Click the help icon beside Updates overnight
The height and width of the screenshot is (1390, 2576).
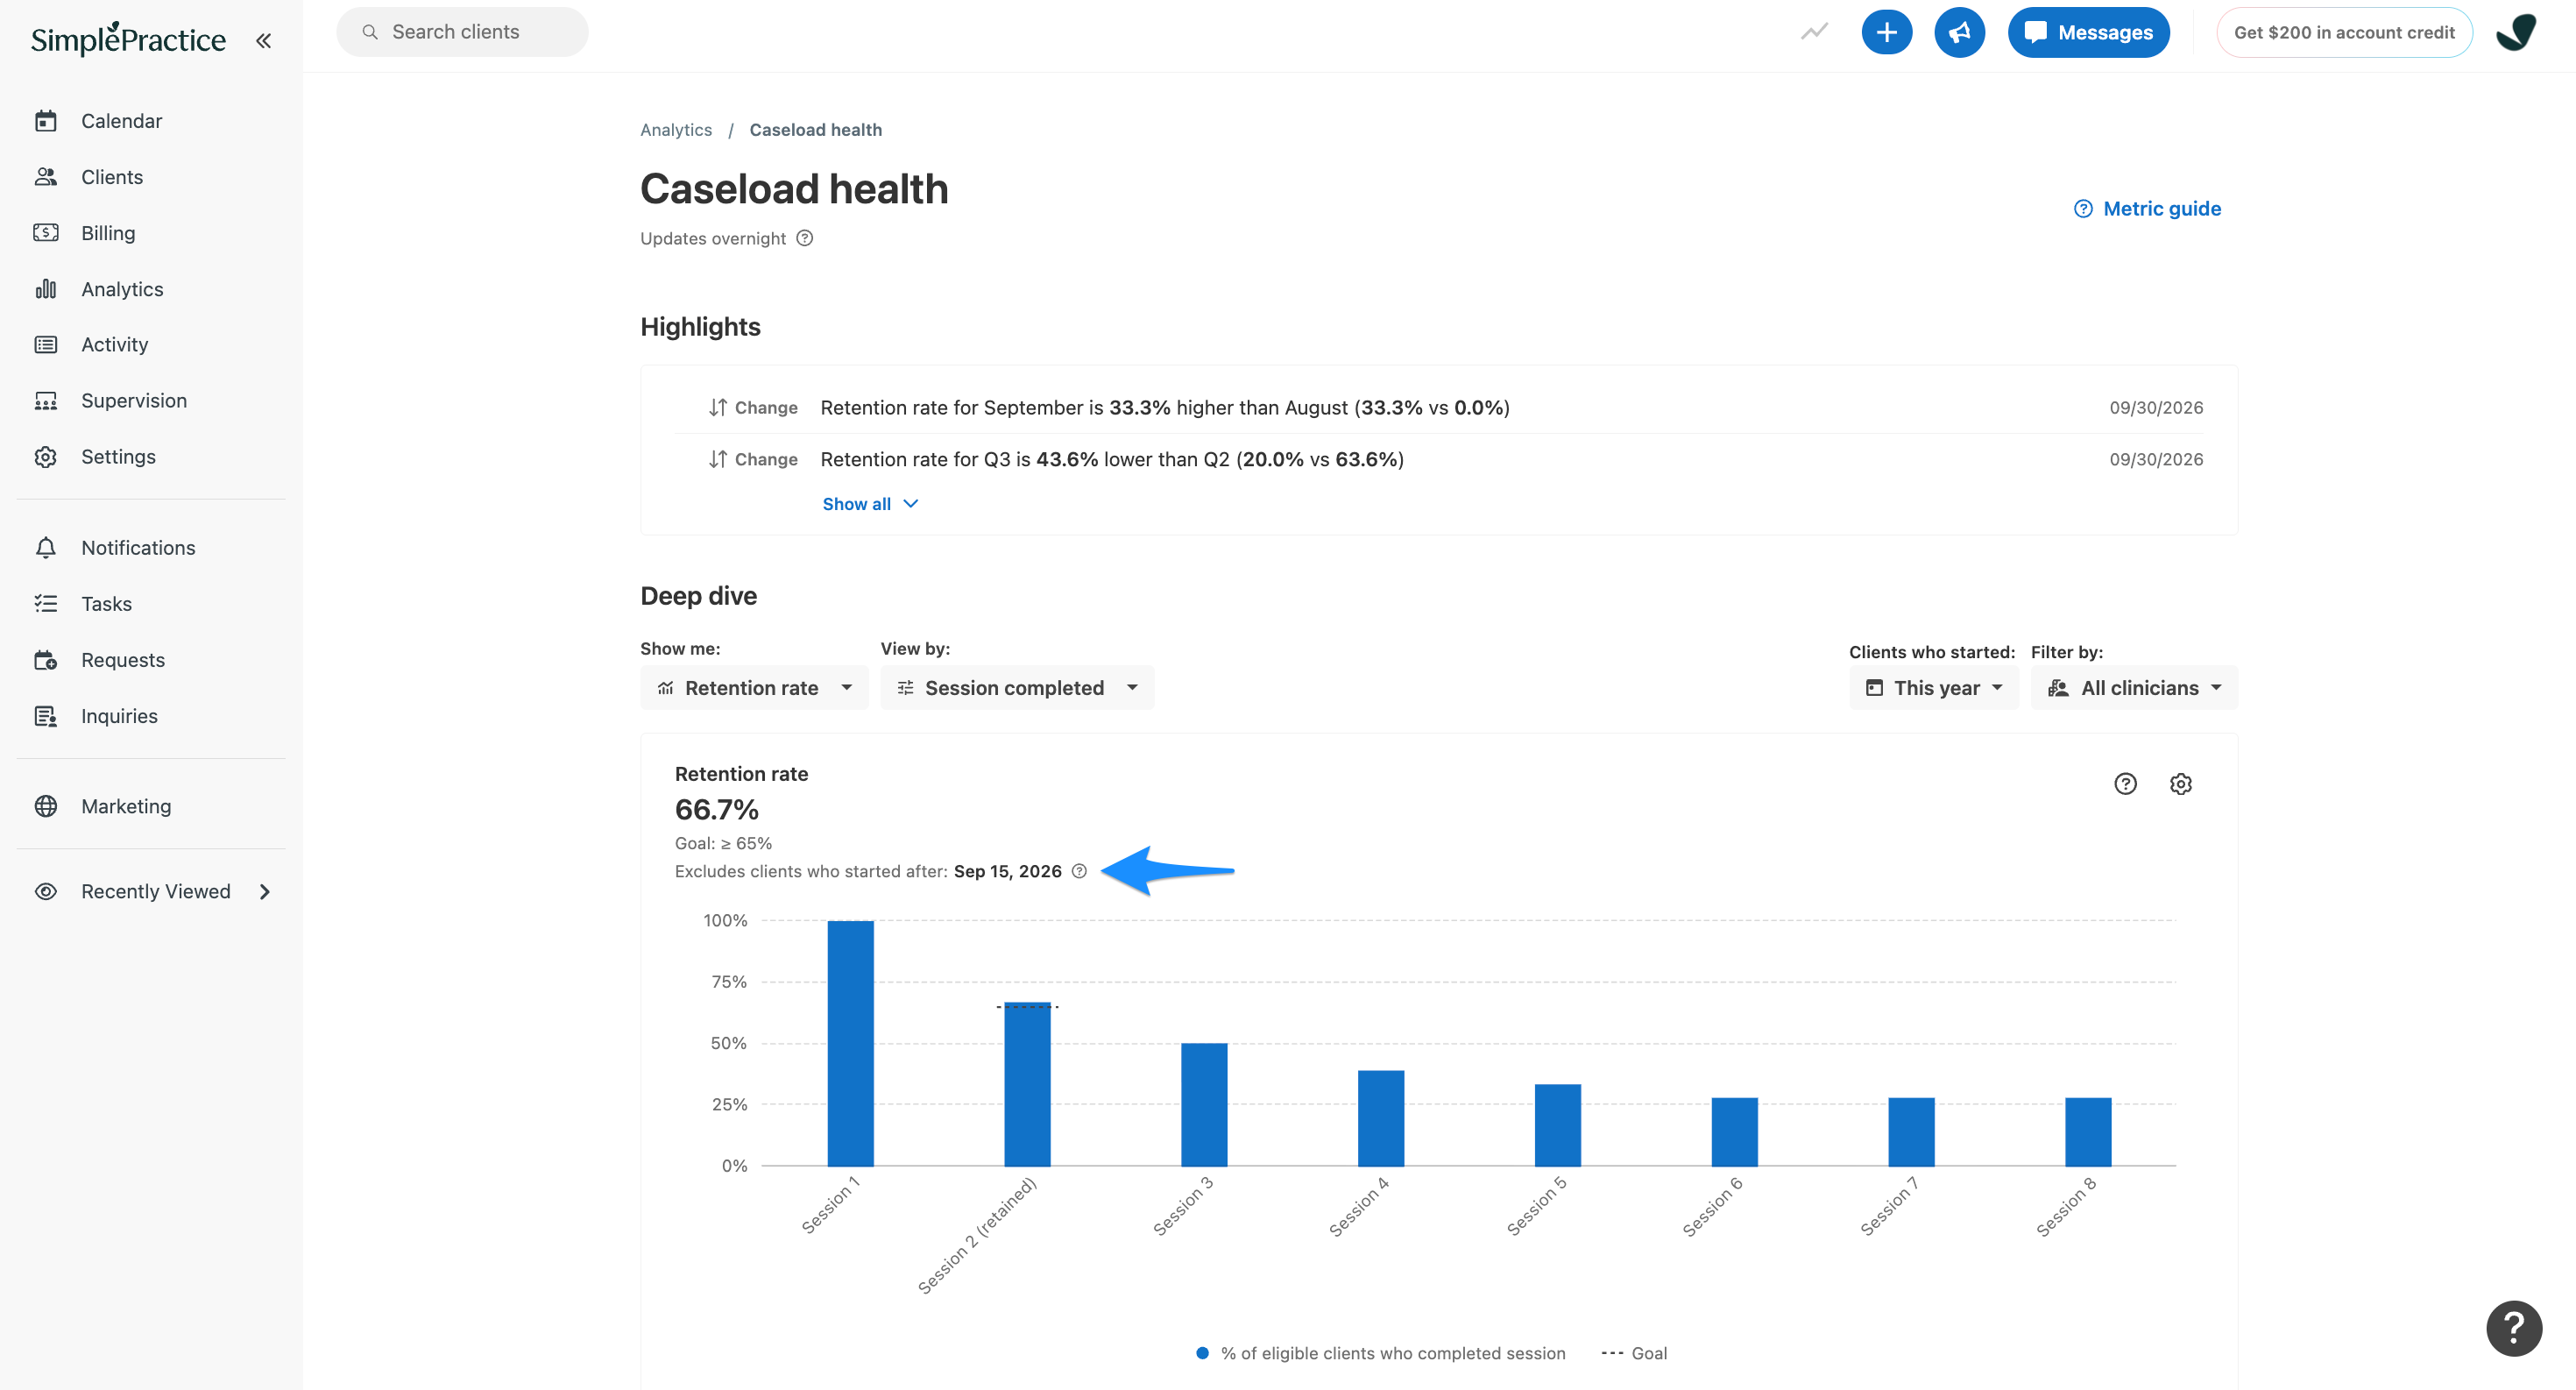pyautogui.click(x=805, y=238)
